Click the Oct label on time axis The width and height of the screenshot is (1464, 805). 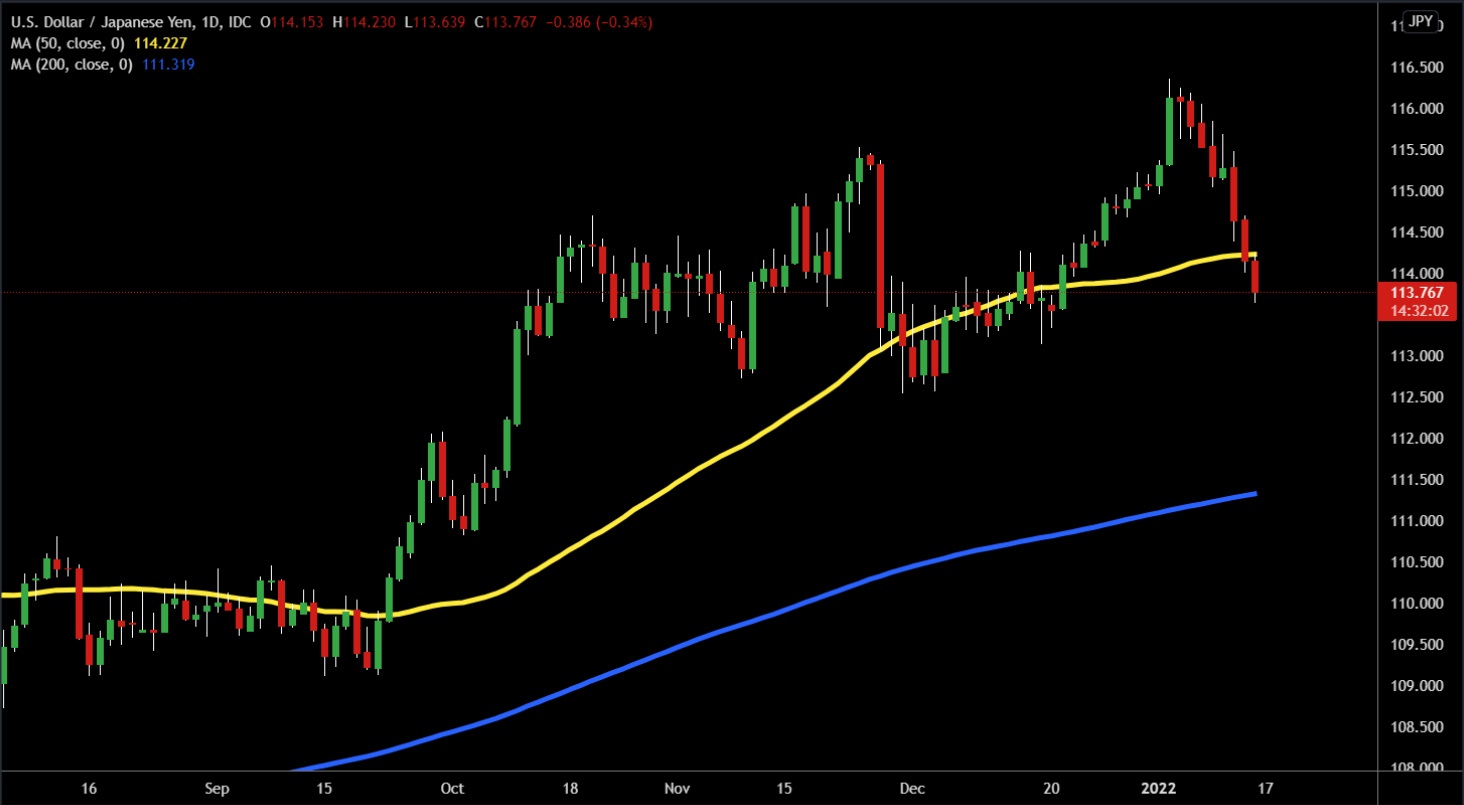[x=452, y=789]
